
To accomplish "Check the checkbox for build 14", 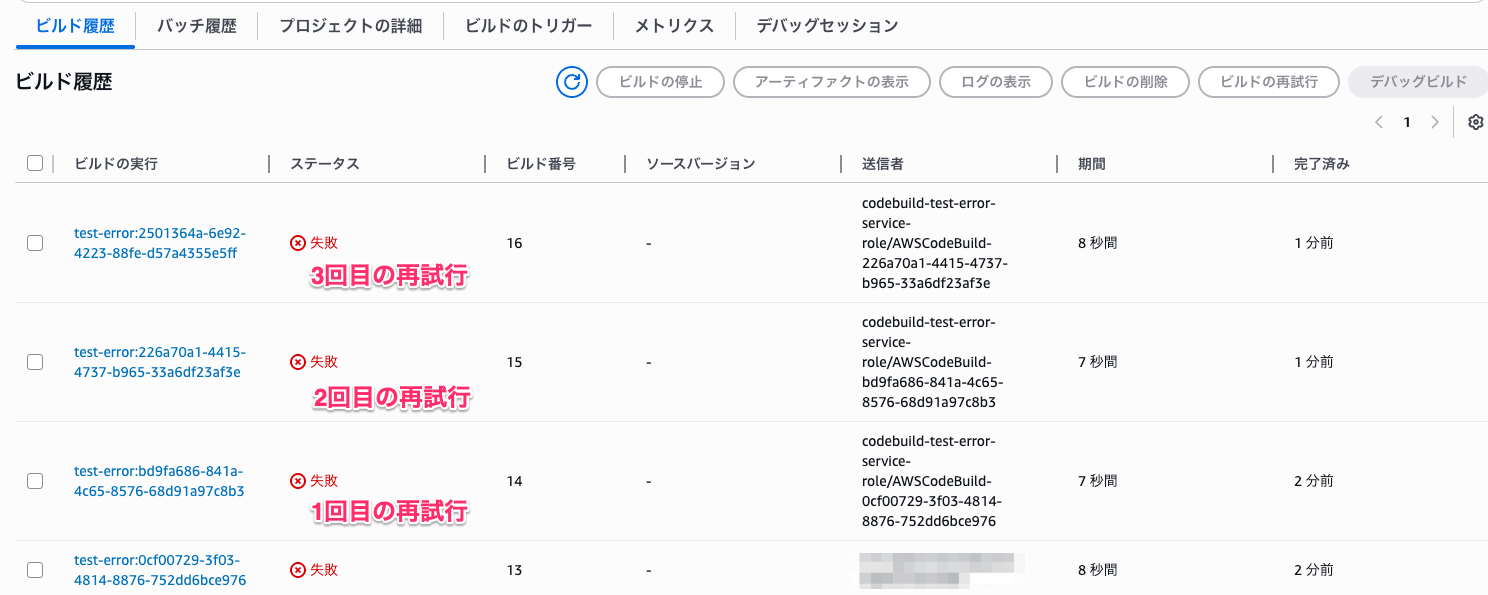I will pyautogui.click(x=35, y=480).
